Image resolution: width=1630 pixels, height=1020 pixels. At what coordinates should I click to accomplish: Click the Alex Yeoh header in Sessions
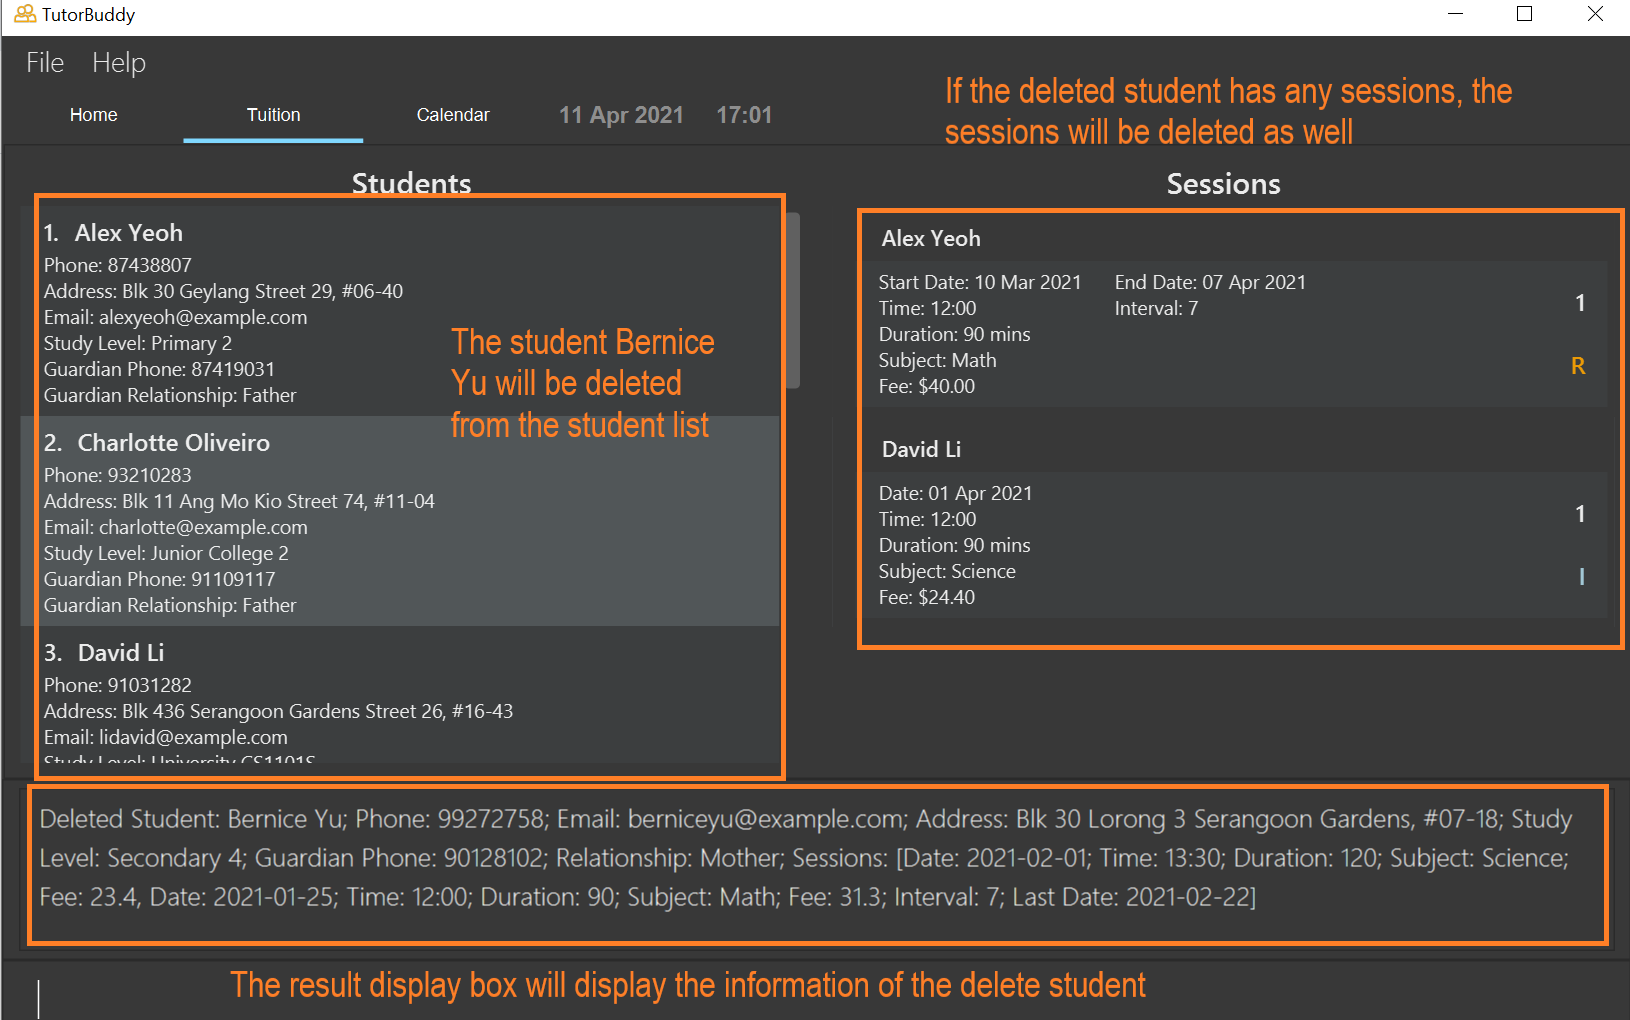931,238
